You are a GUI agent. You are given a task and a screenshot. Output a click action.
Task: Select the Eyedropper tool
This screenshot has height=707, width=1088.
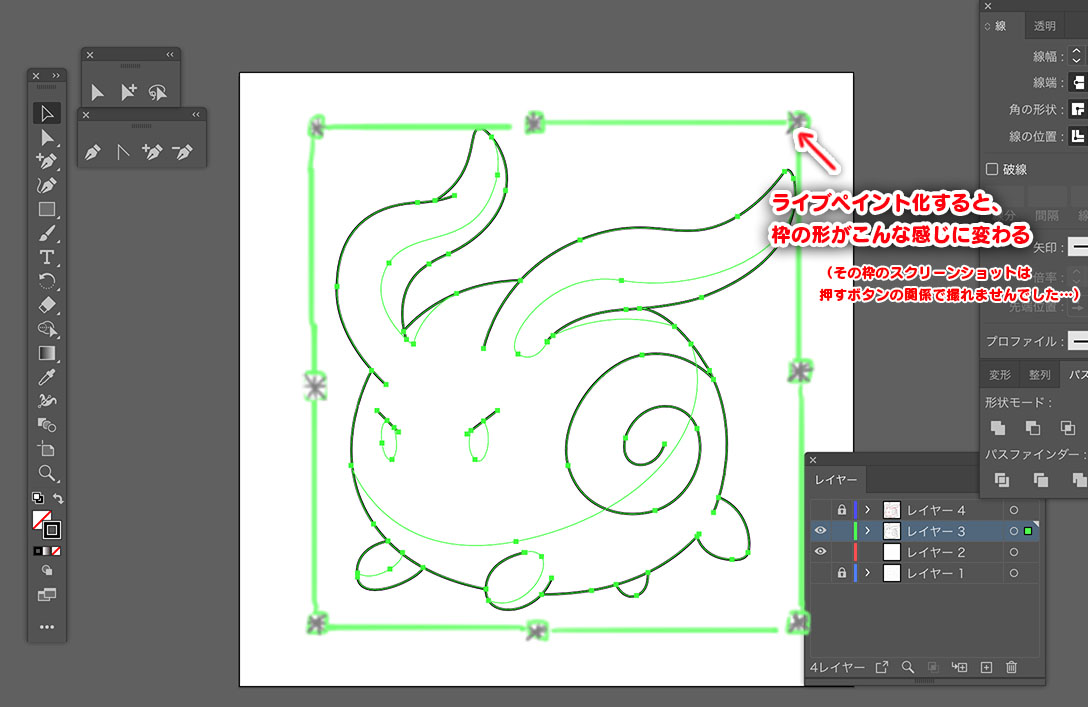click(x=46, y=377)
